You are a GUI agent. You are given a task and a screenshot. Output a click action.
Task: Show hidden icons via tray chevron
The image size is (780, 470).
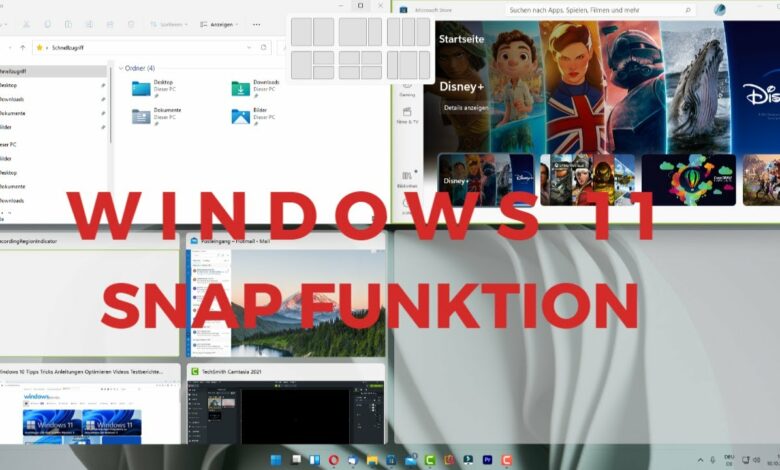tap(700, 460)
